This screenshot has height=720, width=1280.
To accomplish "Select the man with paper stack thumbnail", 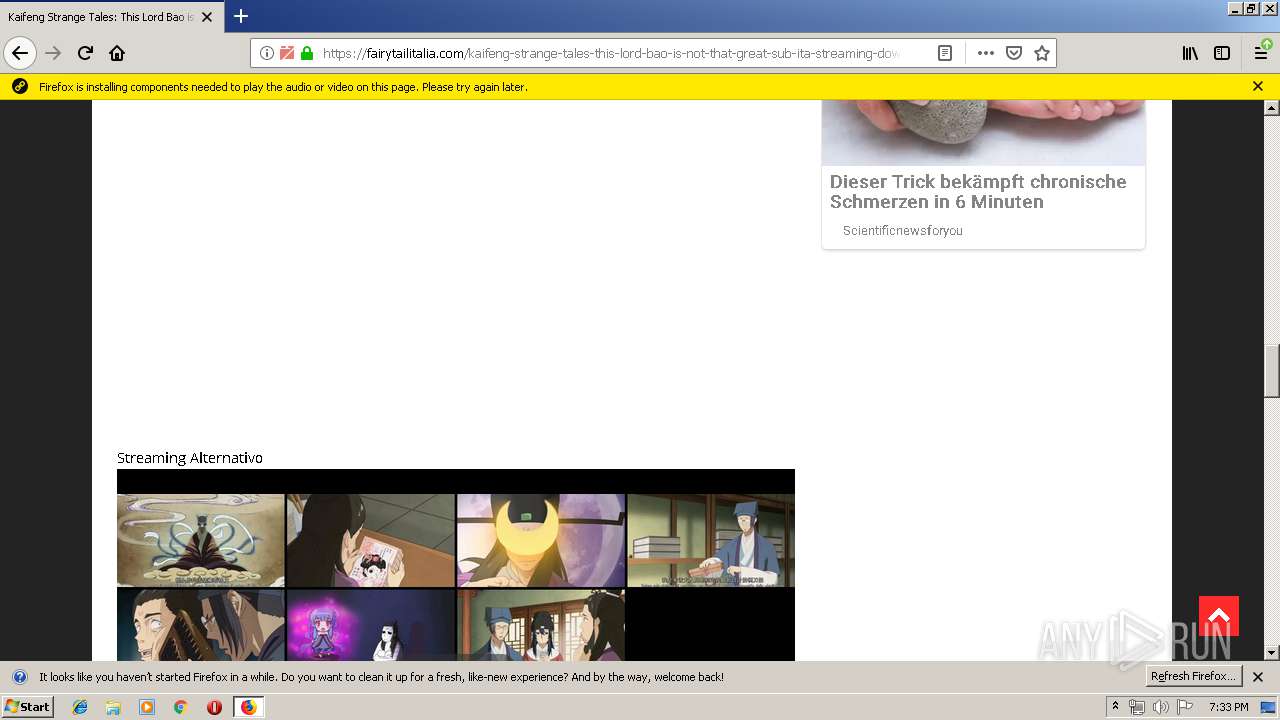I will [x=711, y=540].
